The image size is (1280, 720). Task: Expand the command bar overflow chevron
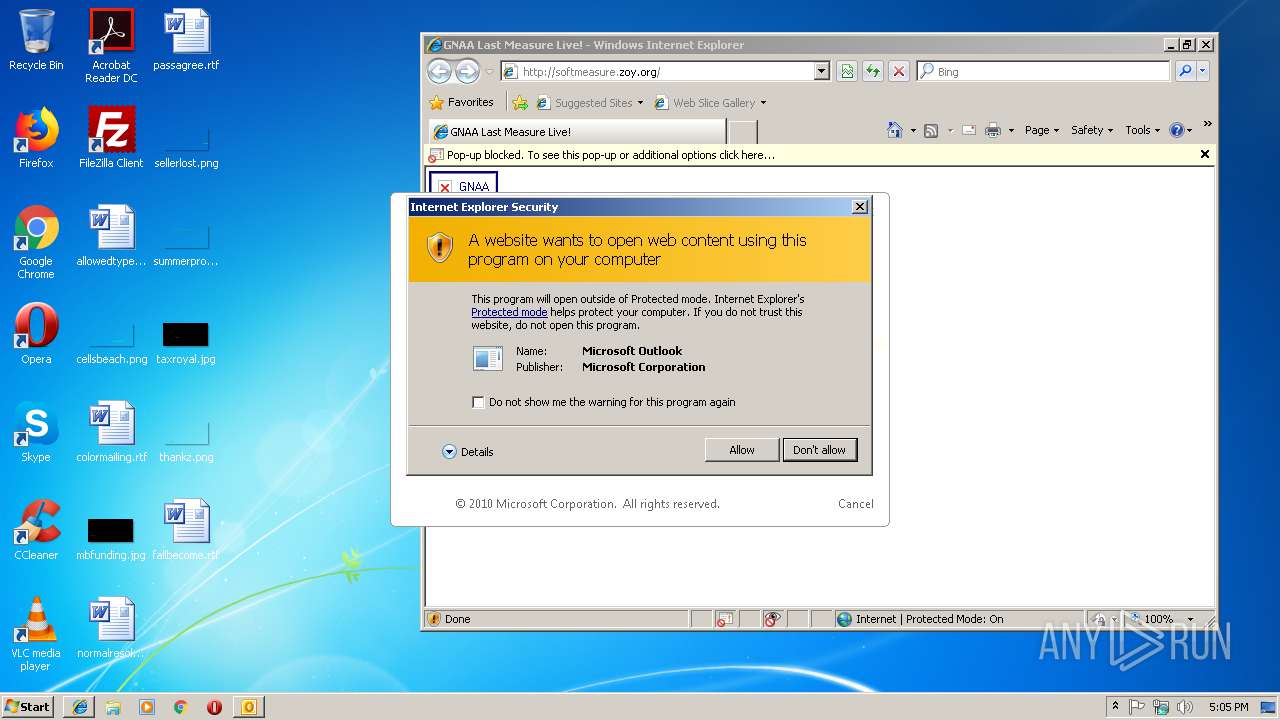click(x=1207, y=125)
